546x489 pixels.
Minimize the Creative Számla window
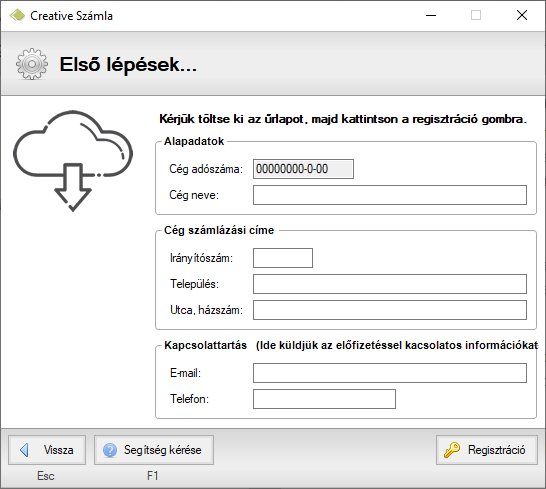pos(431,15)
